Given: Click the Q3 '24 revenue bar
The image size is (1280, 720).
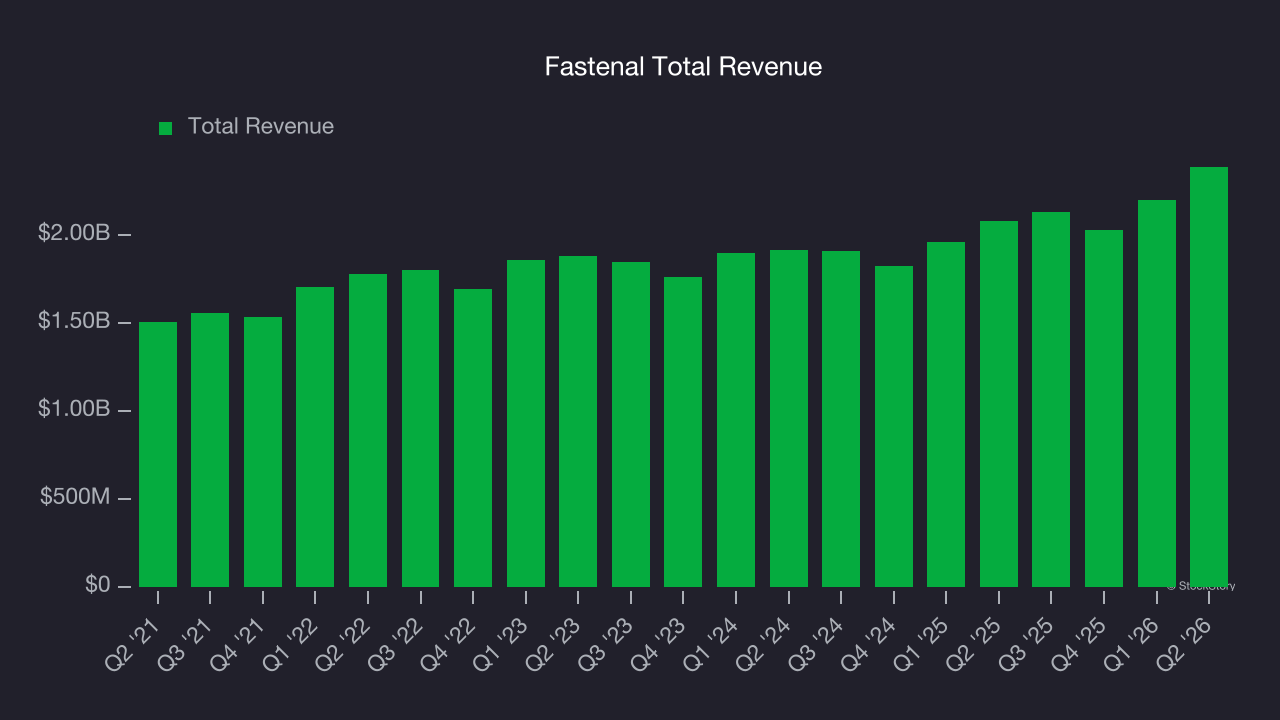Looking at the screenshot, I should 841,419.
